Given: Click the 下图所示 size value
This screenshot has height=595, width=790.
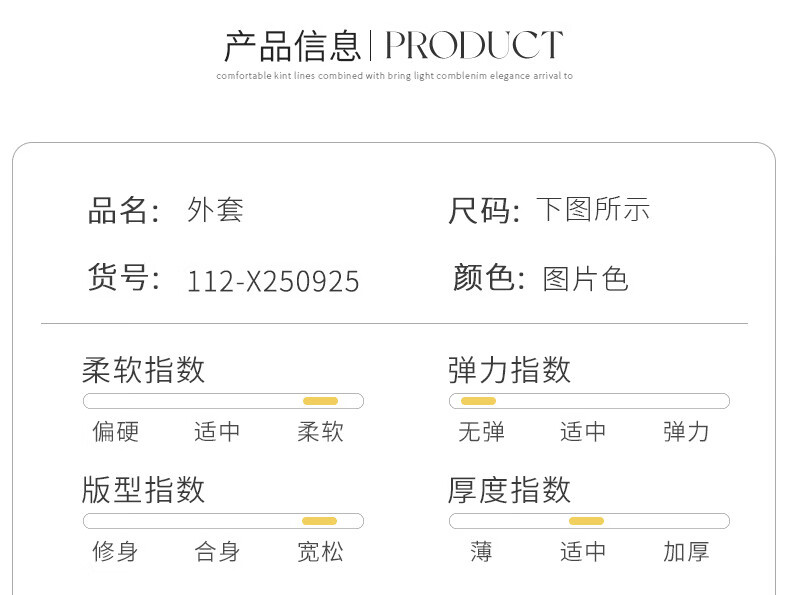Looking at the screenshot, I should coord(593,210).
